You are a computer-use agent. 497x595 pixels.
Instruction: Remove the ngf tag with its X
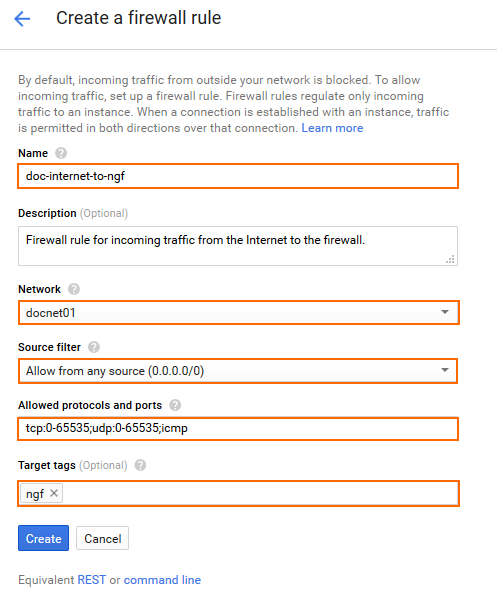54,493
